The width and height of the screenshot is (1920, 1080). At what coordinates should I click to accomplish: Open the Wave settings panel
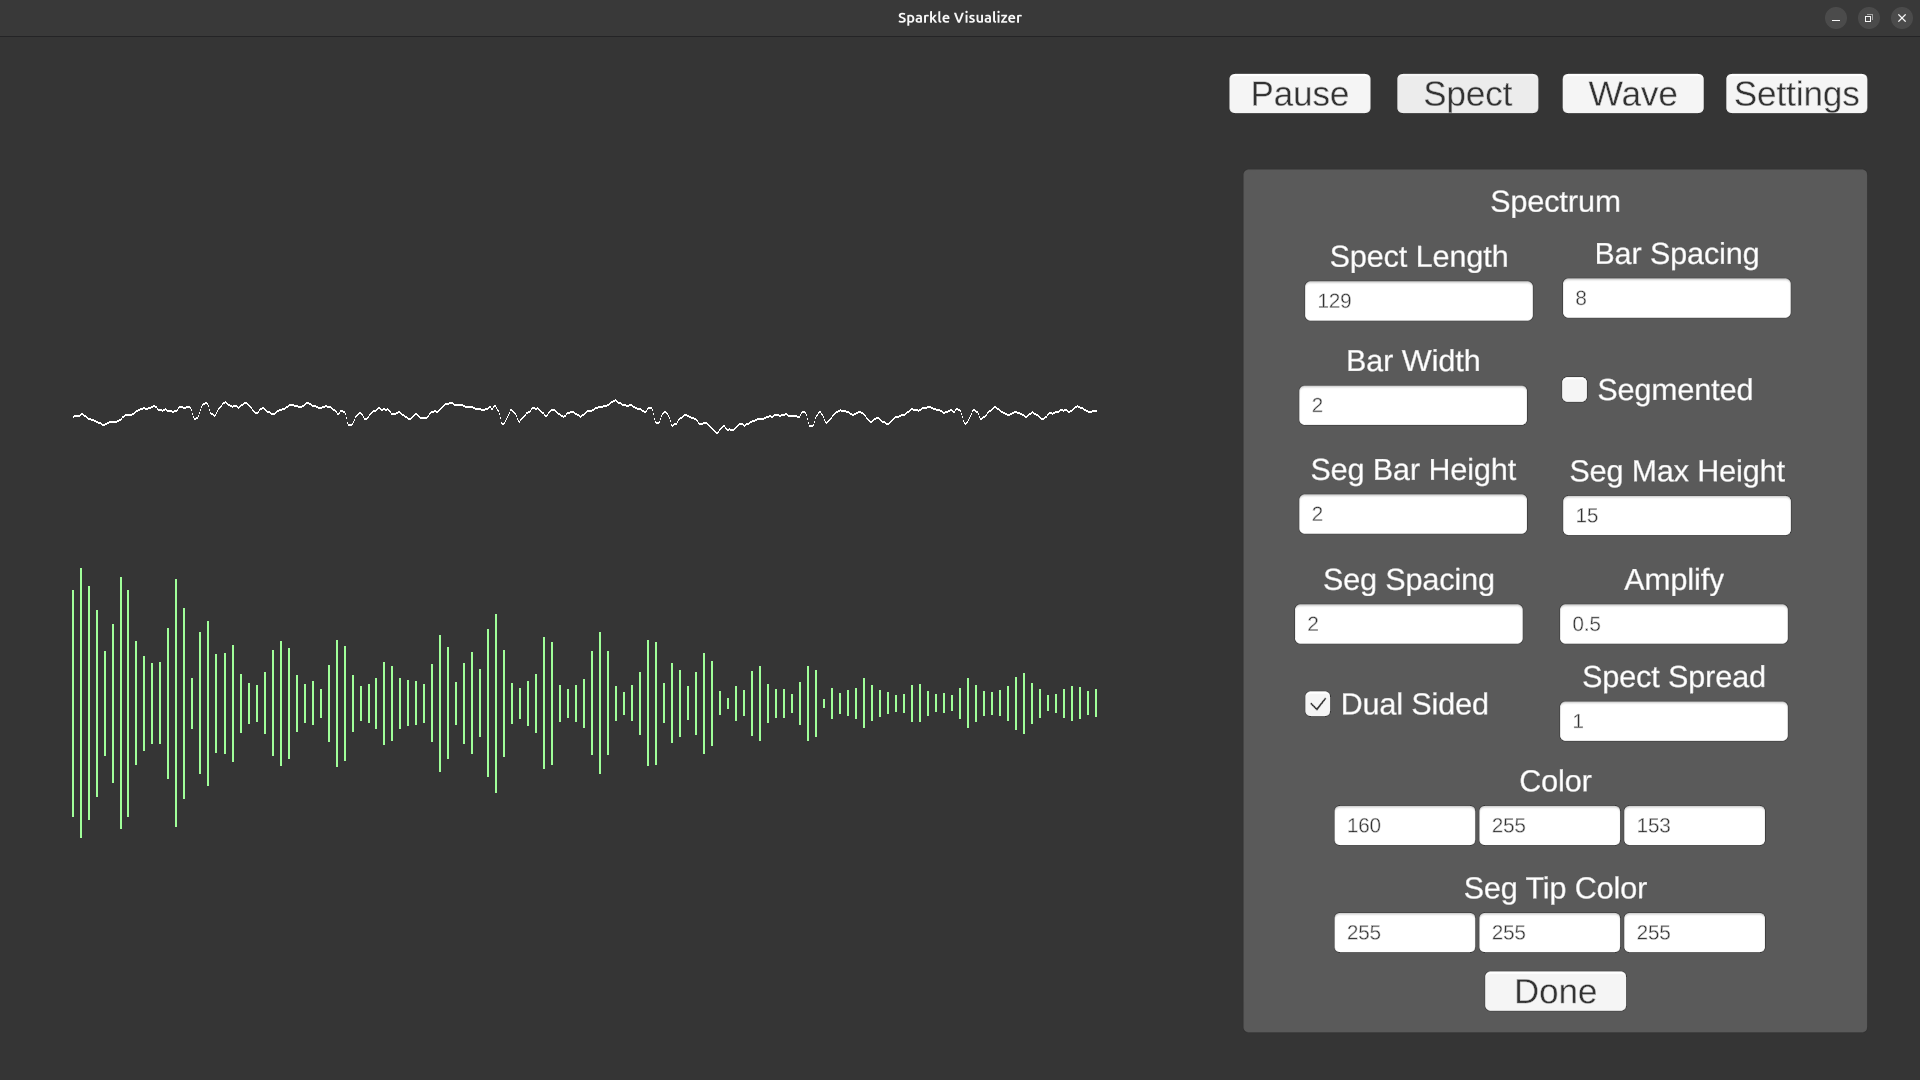coord(1632,94)
